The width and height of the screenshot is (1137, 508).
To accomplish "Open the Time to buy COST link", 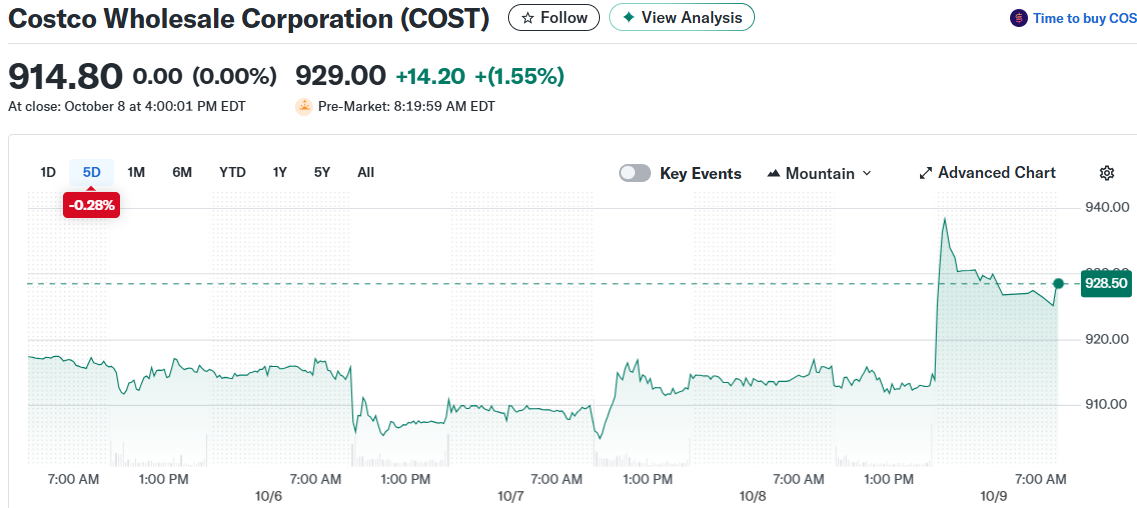I will (1084, 18).
